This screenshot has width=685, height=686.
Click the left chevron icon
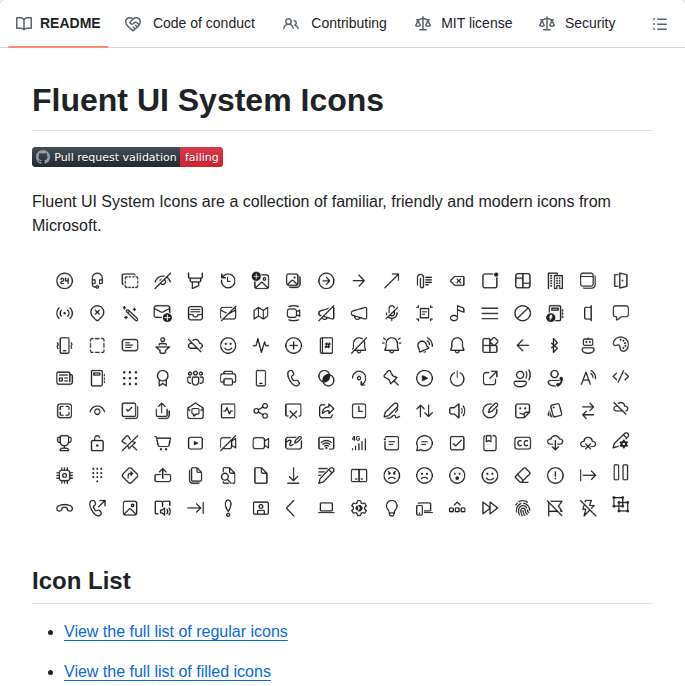coord(290,508)
